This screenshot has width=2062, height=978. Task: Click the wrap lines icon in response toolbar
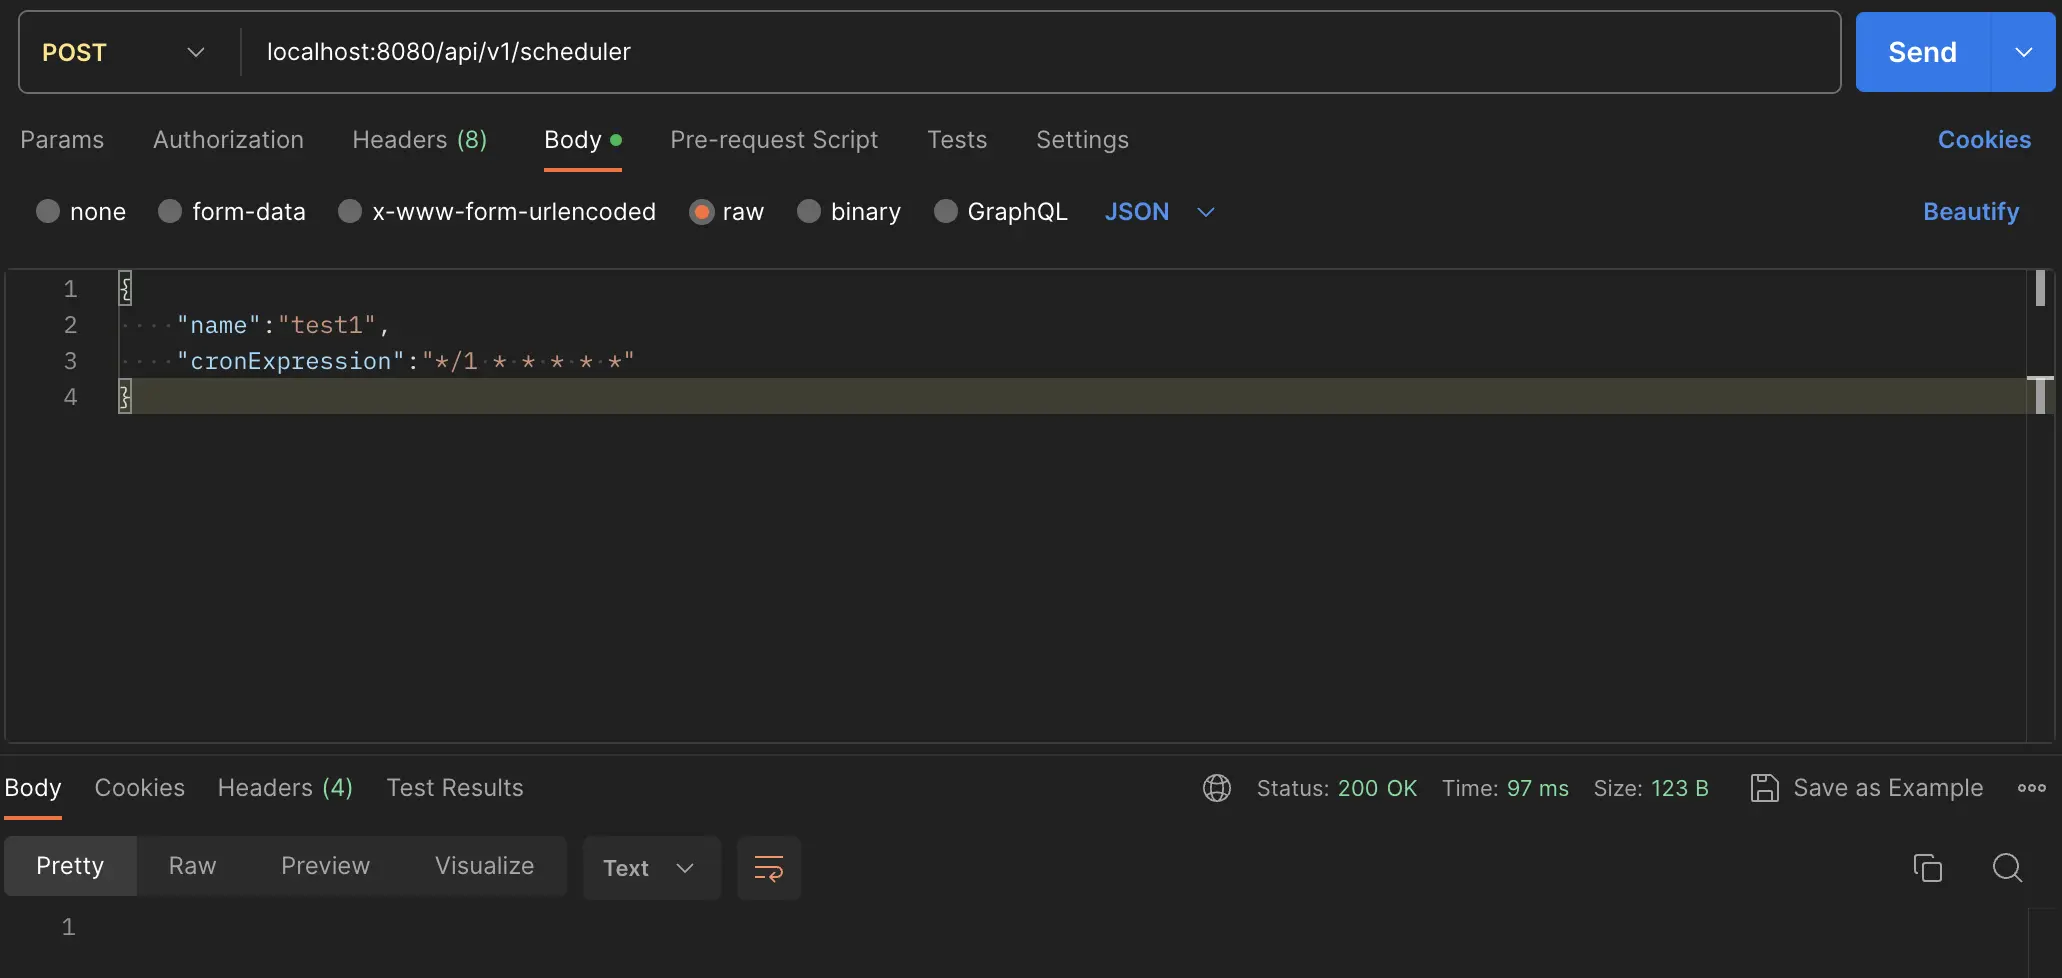pos(768,868)
